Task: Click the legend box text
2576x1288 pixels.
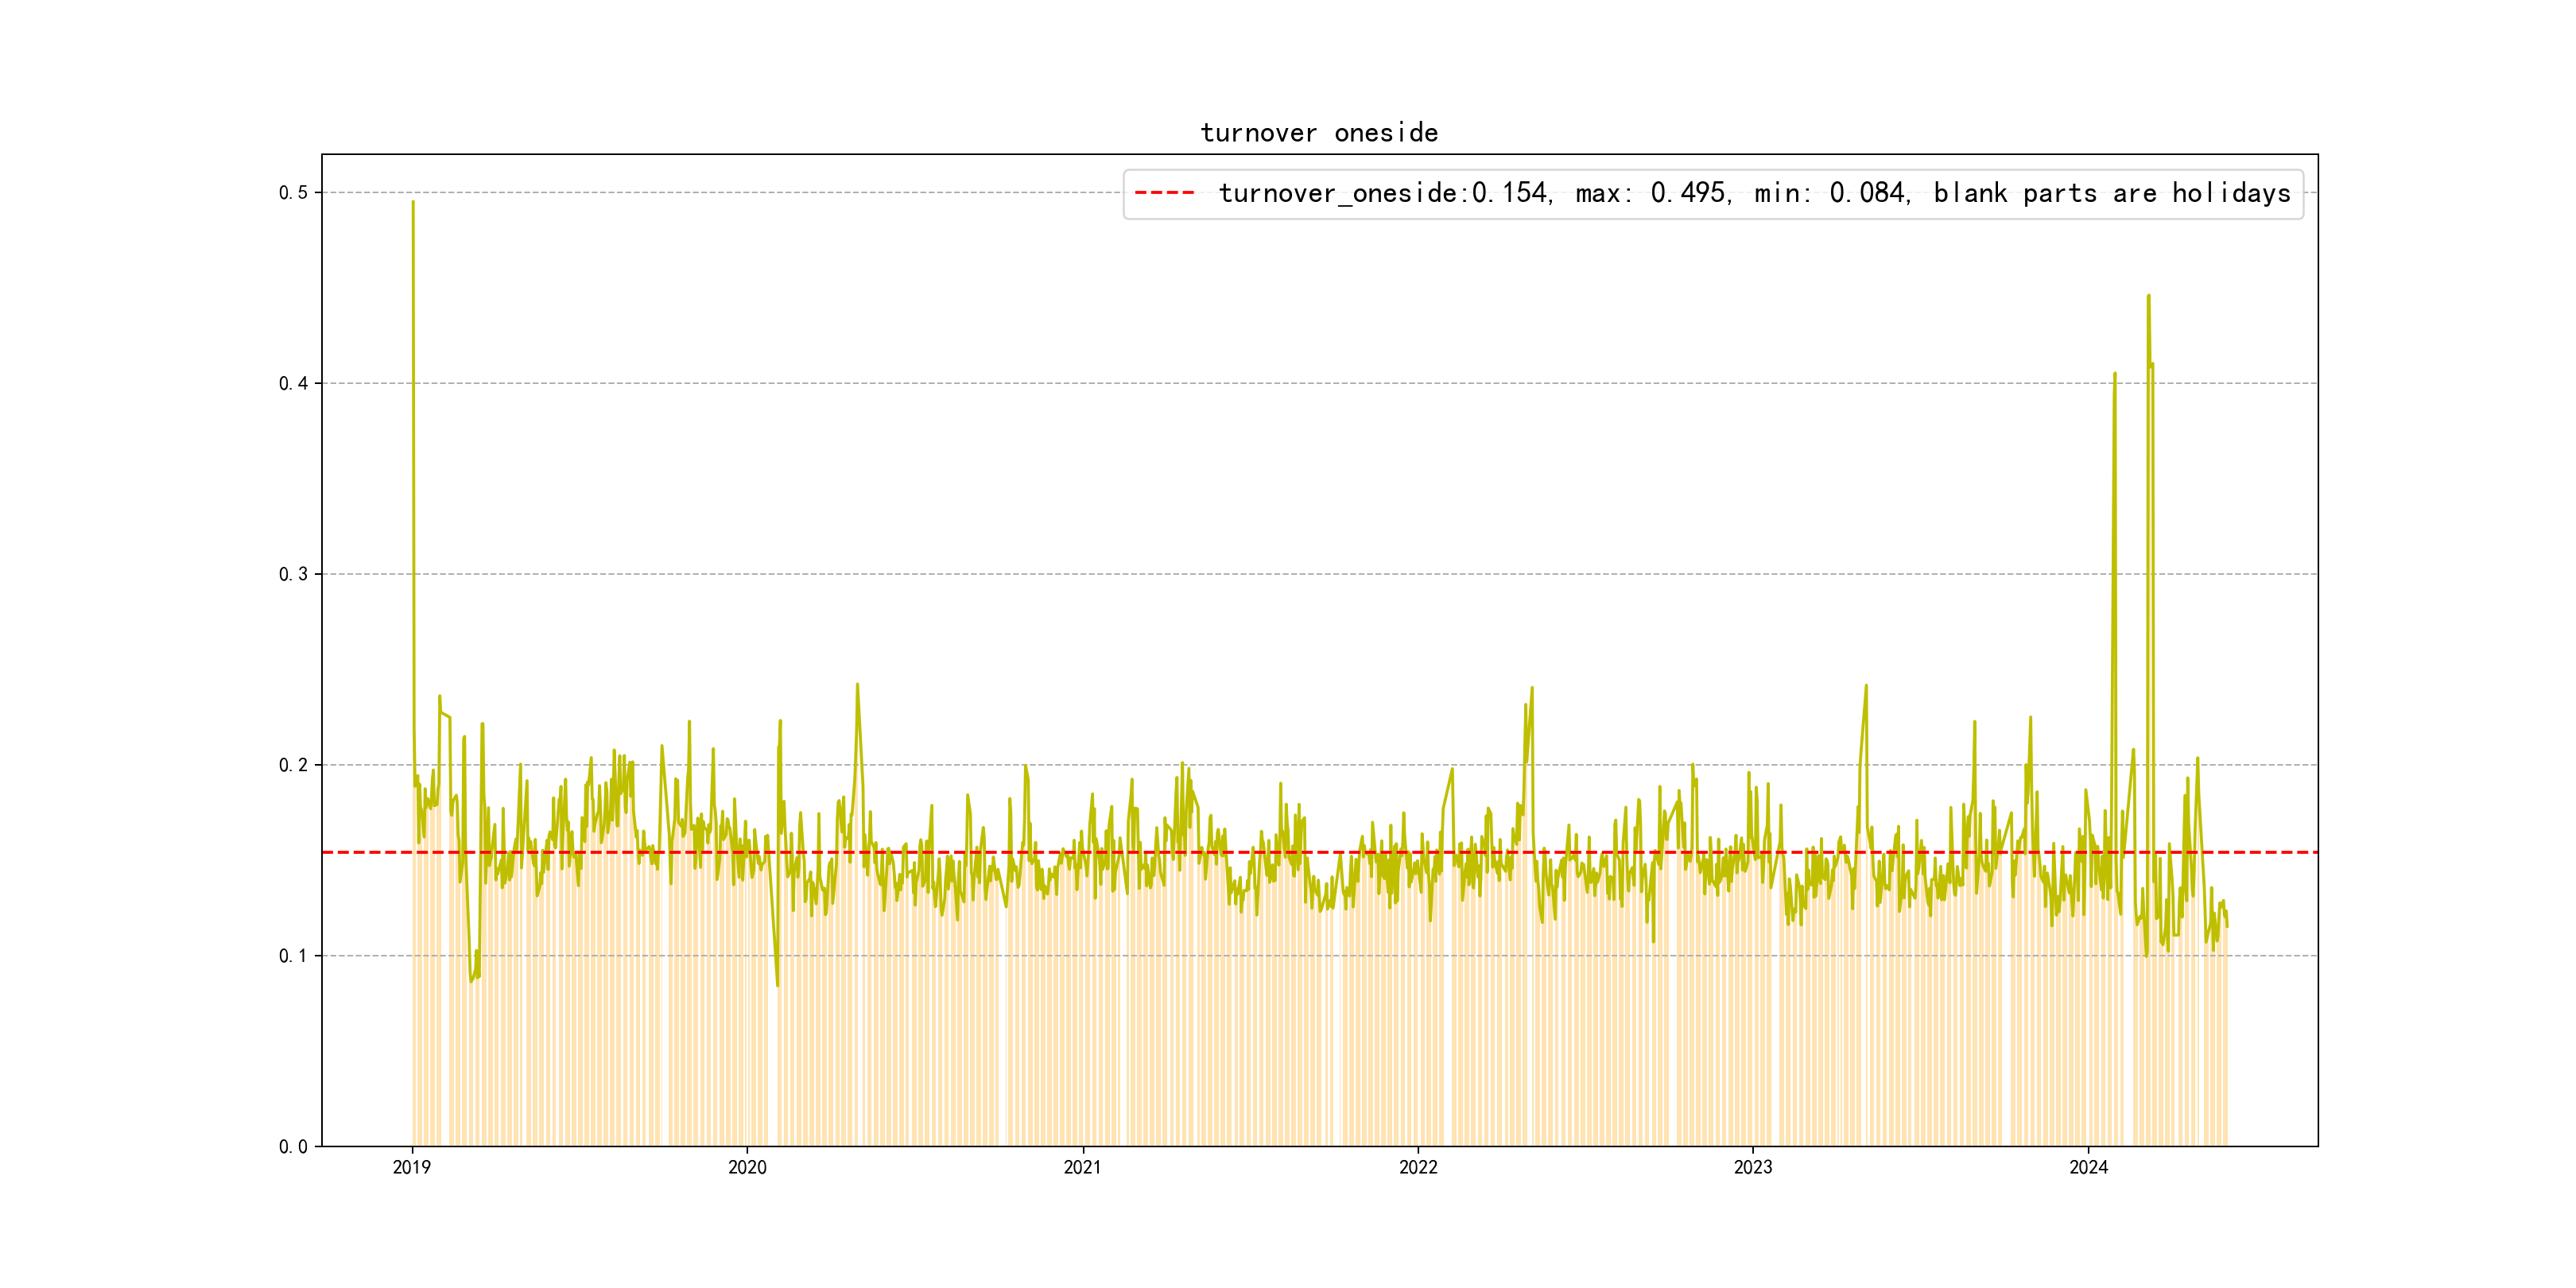Action: tap(1754, 193)
